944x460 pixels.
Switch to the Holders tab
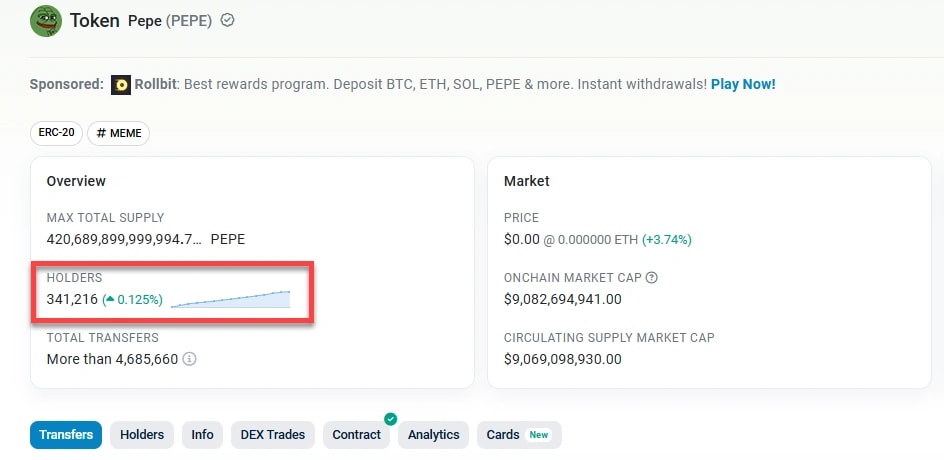click(142, 435)
